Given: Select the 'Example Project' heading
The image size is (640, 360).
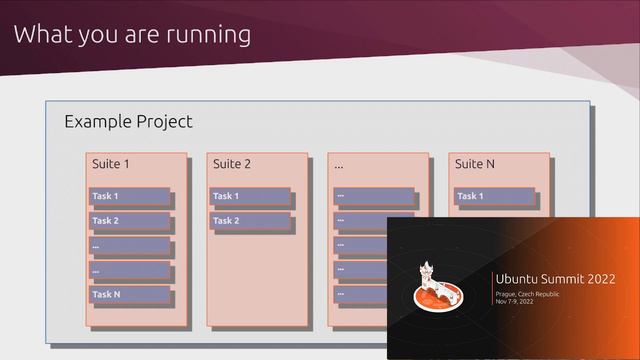Looking at the screenshot, I should coord(128,122).
